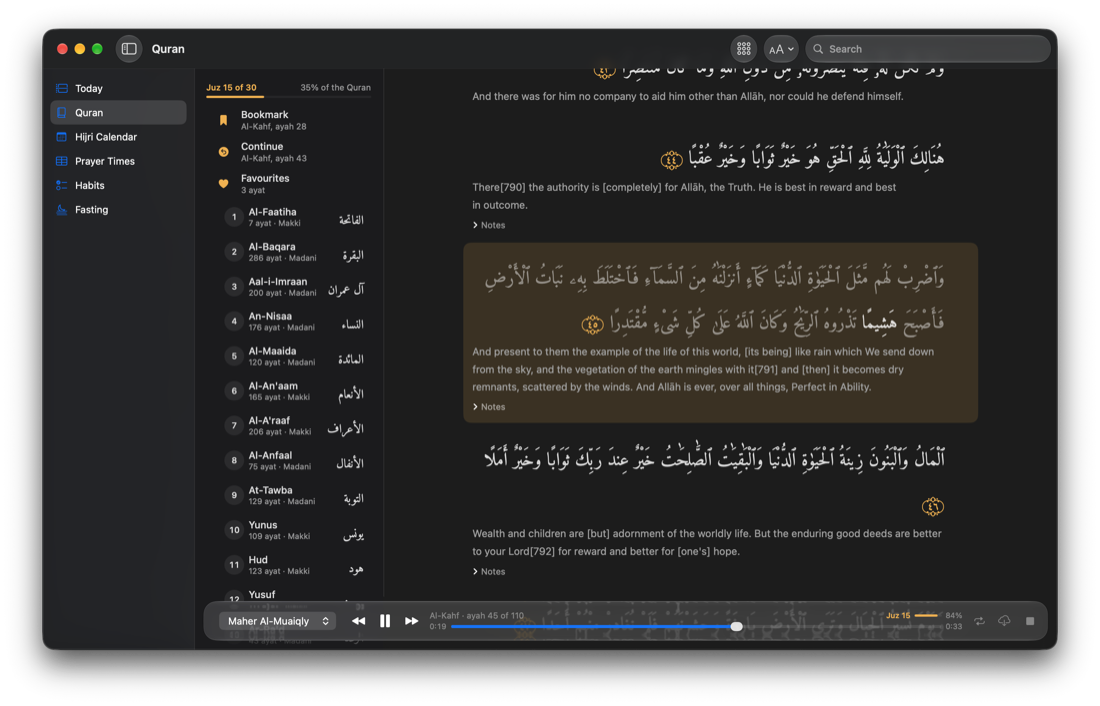Click the audio progress slider knob
Viewport: 1100px width, 706px height.
[737, 627]
